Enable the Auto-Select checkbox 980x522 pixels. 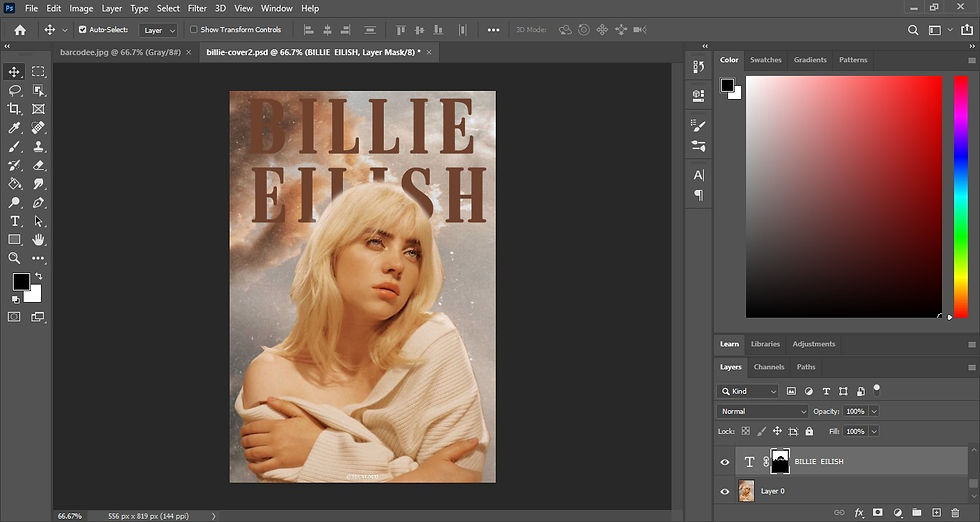pyautogui.click(x=83, y=30)
